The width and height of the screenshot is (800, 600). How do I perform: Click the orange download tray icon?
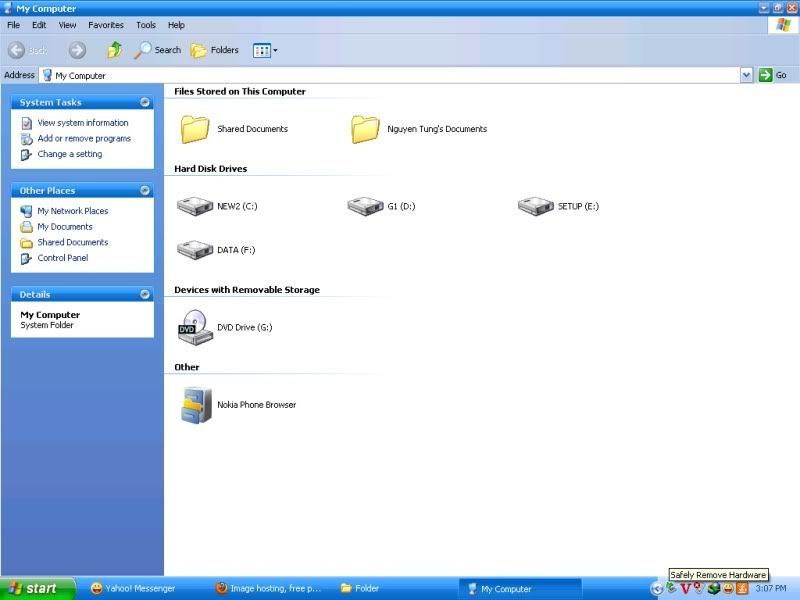(x=742, y=588)
